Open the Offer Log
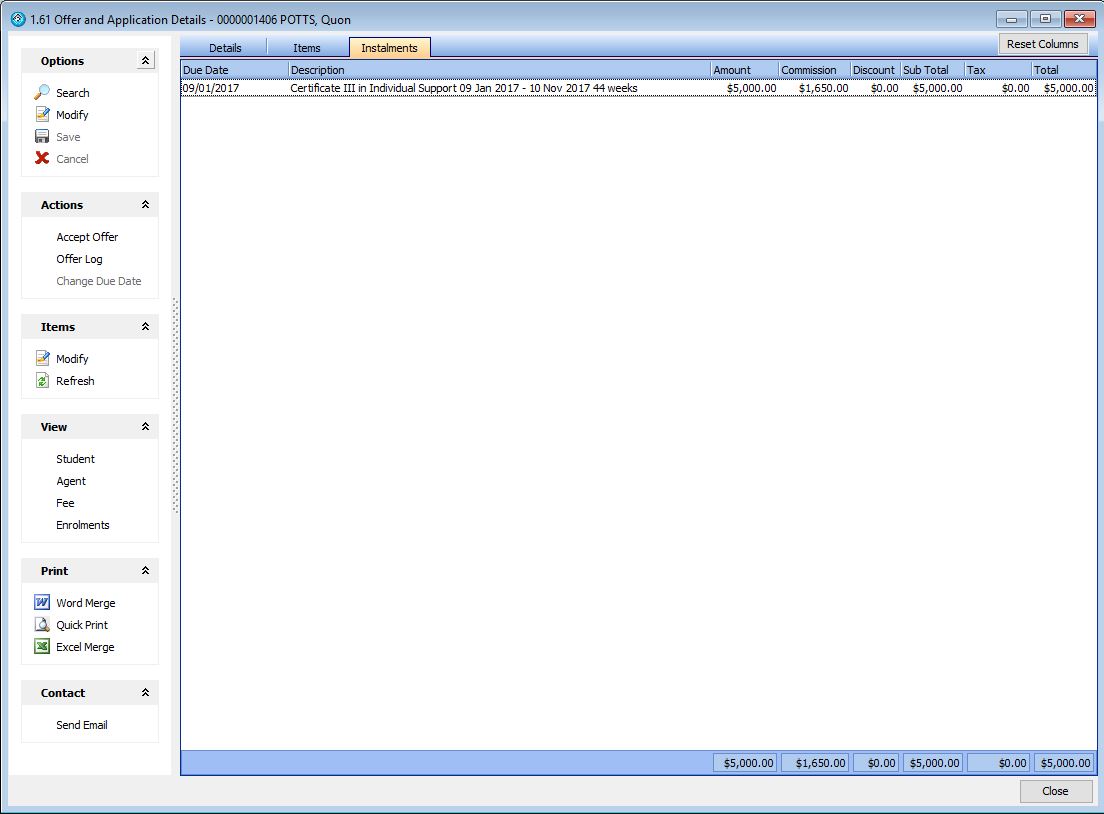The width and height of the screenshot is (1104, 814). point(79,259)
